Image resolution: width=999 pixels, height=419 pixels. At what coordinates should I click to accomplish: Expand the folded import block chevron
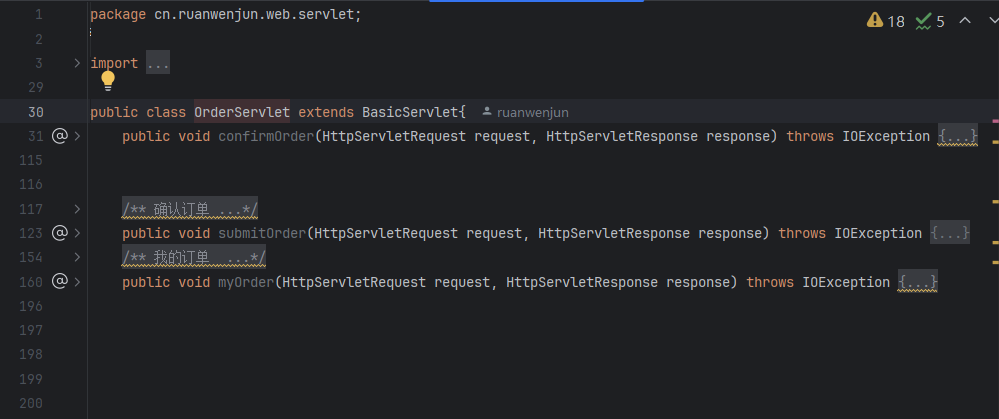tap(78, 63)
